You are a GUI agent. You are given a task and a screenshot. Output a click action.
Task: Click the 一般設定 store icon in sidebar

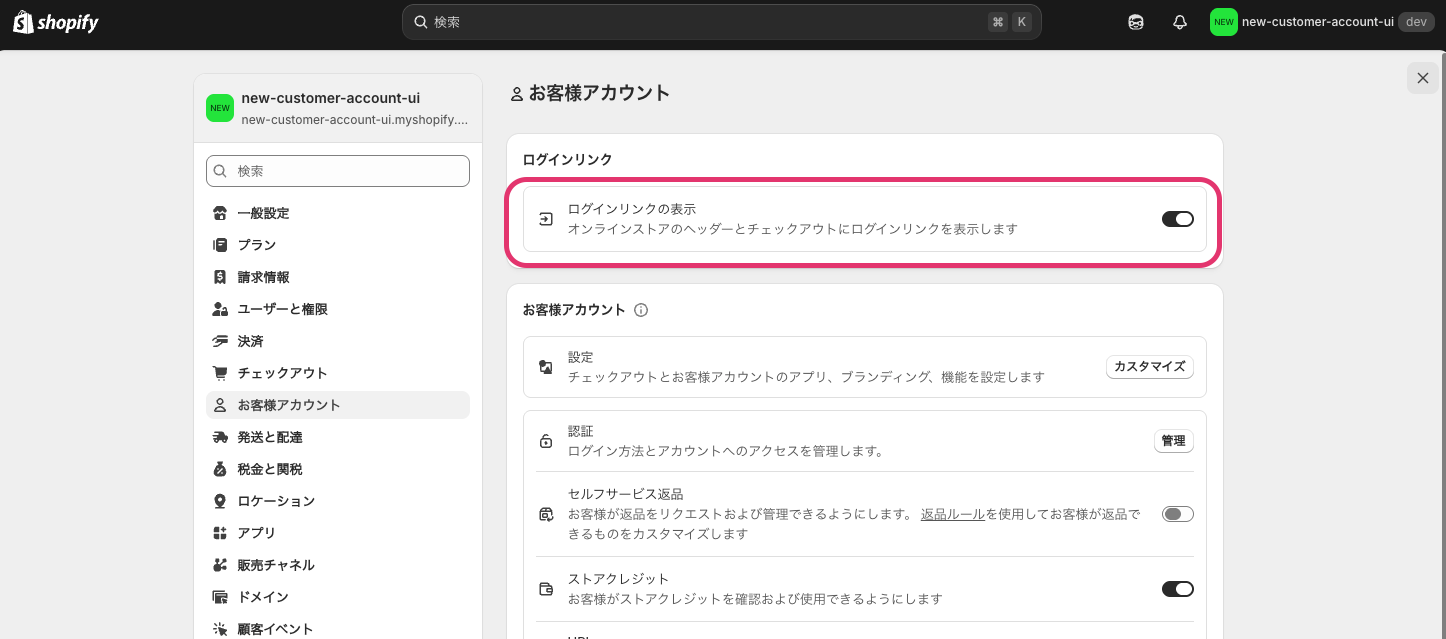click(220, 213)
